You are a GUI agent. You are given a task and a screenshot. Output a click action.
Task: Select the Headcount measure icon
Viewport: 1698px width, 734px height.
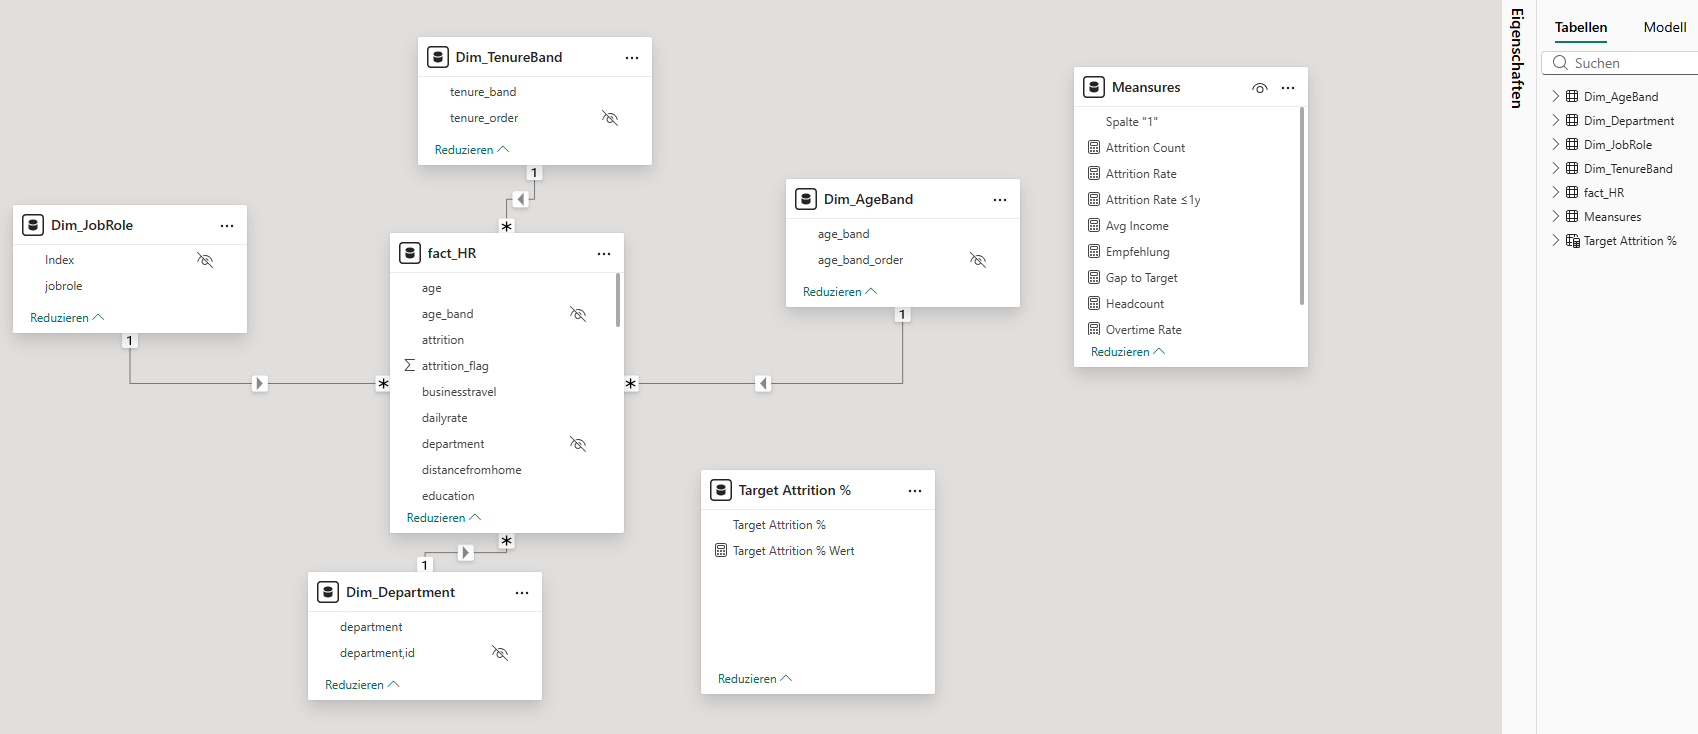coord(1094,304)
